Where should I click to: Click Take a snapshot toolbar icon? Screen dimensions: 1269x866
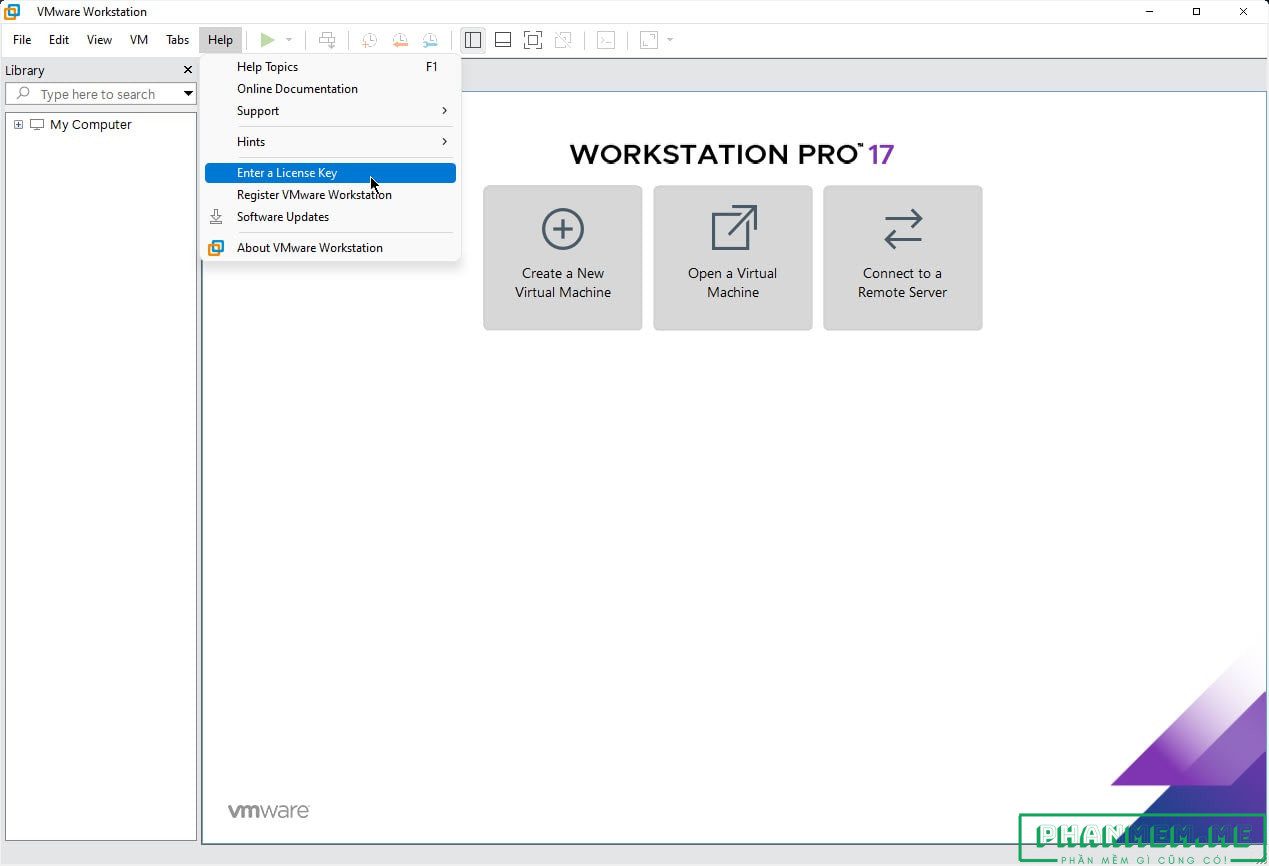[369, 40]
